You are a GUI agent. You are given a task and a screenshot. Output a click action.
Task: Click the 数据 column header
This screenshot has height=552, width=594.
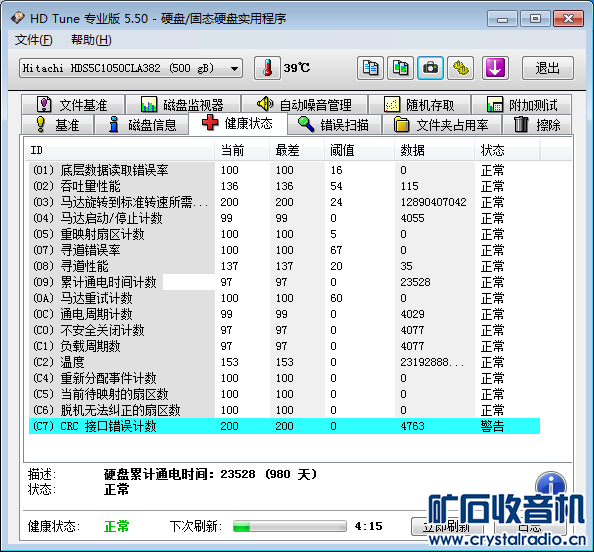434,150
